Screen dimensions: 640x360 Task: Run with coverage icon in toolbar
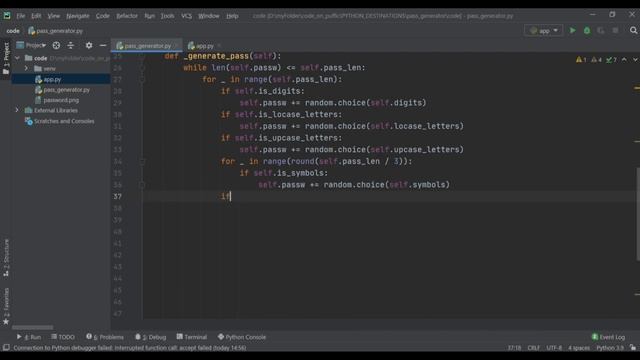601,31
